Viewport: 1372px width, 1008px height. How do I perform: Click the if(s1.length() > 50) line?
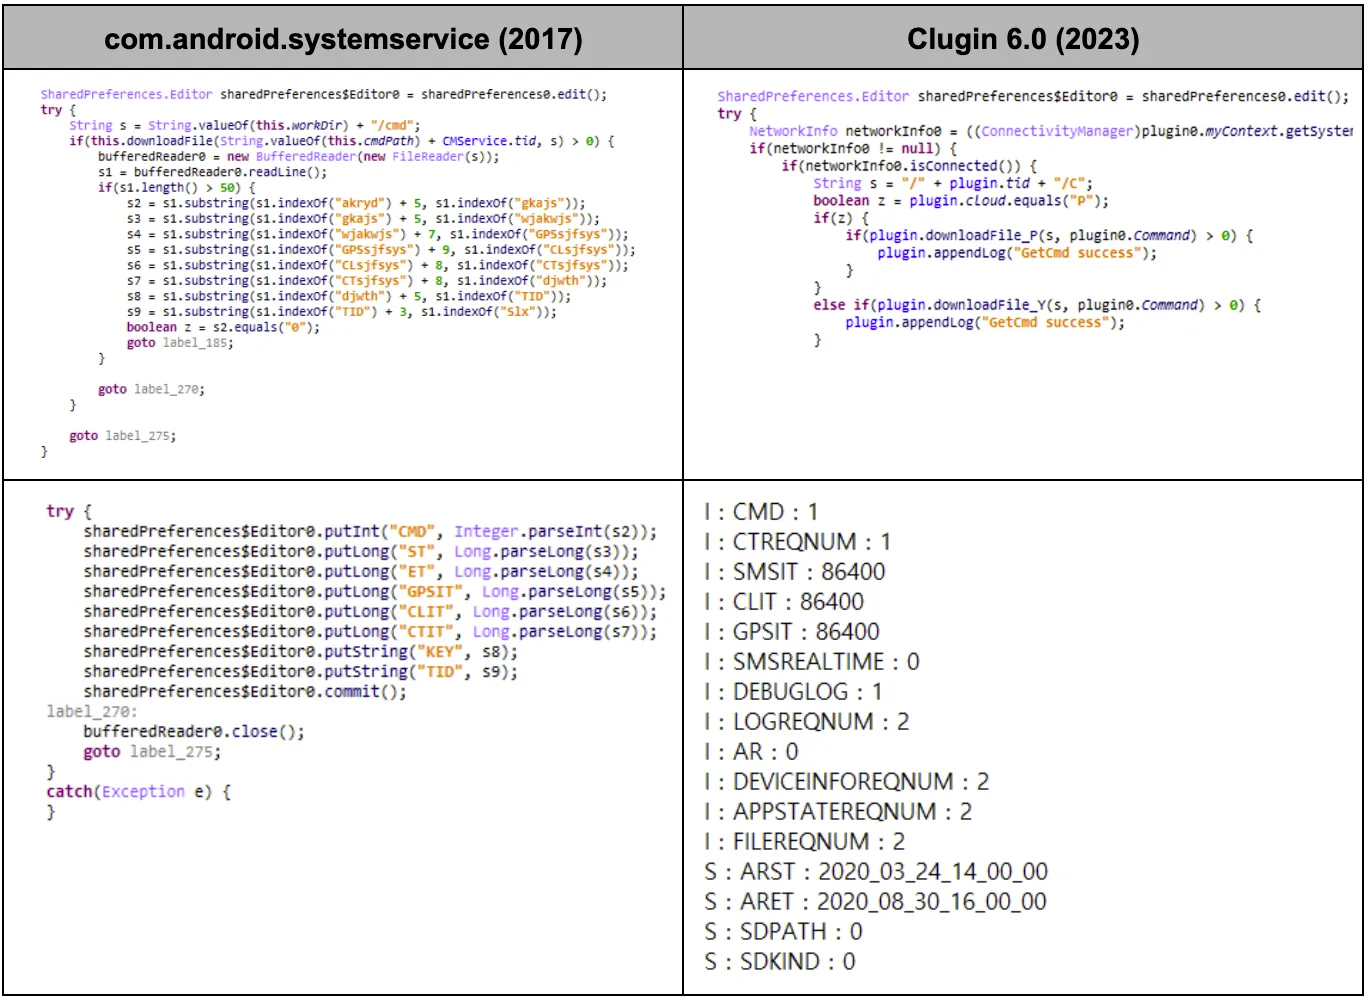click(176, 188)
